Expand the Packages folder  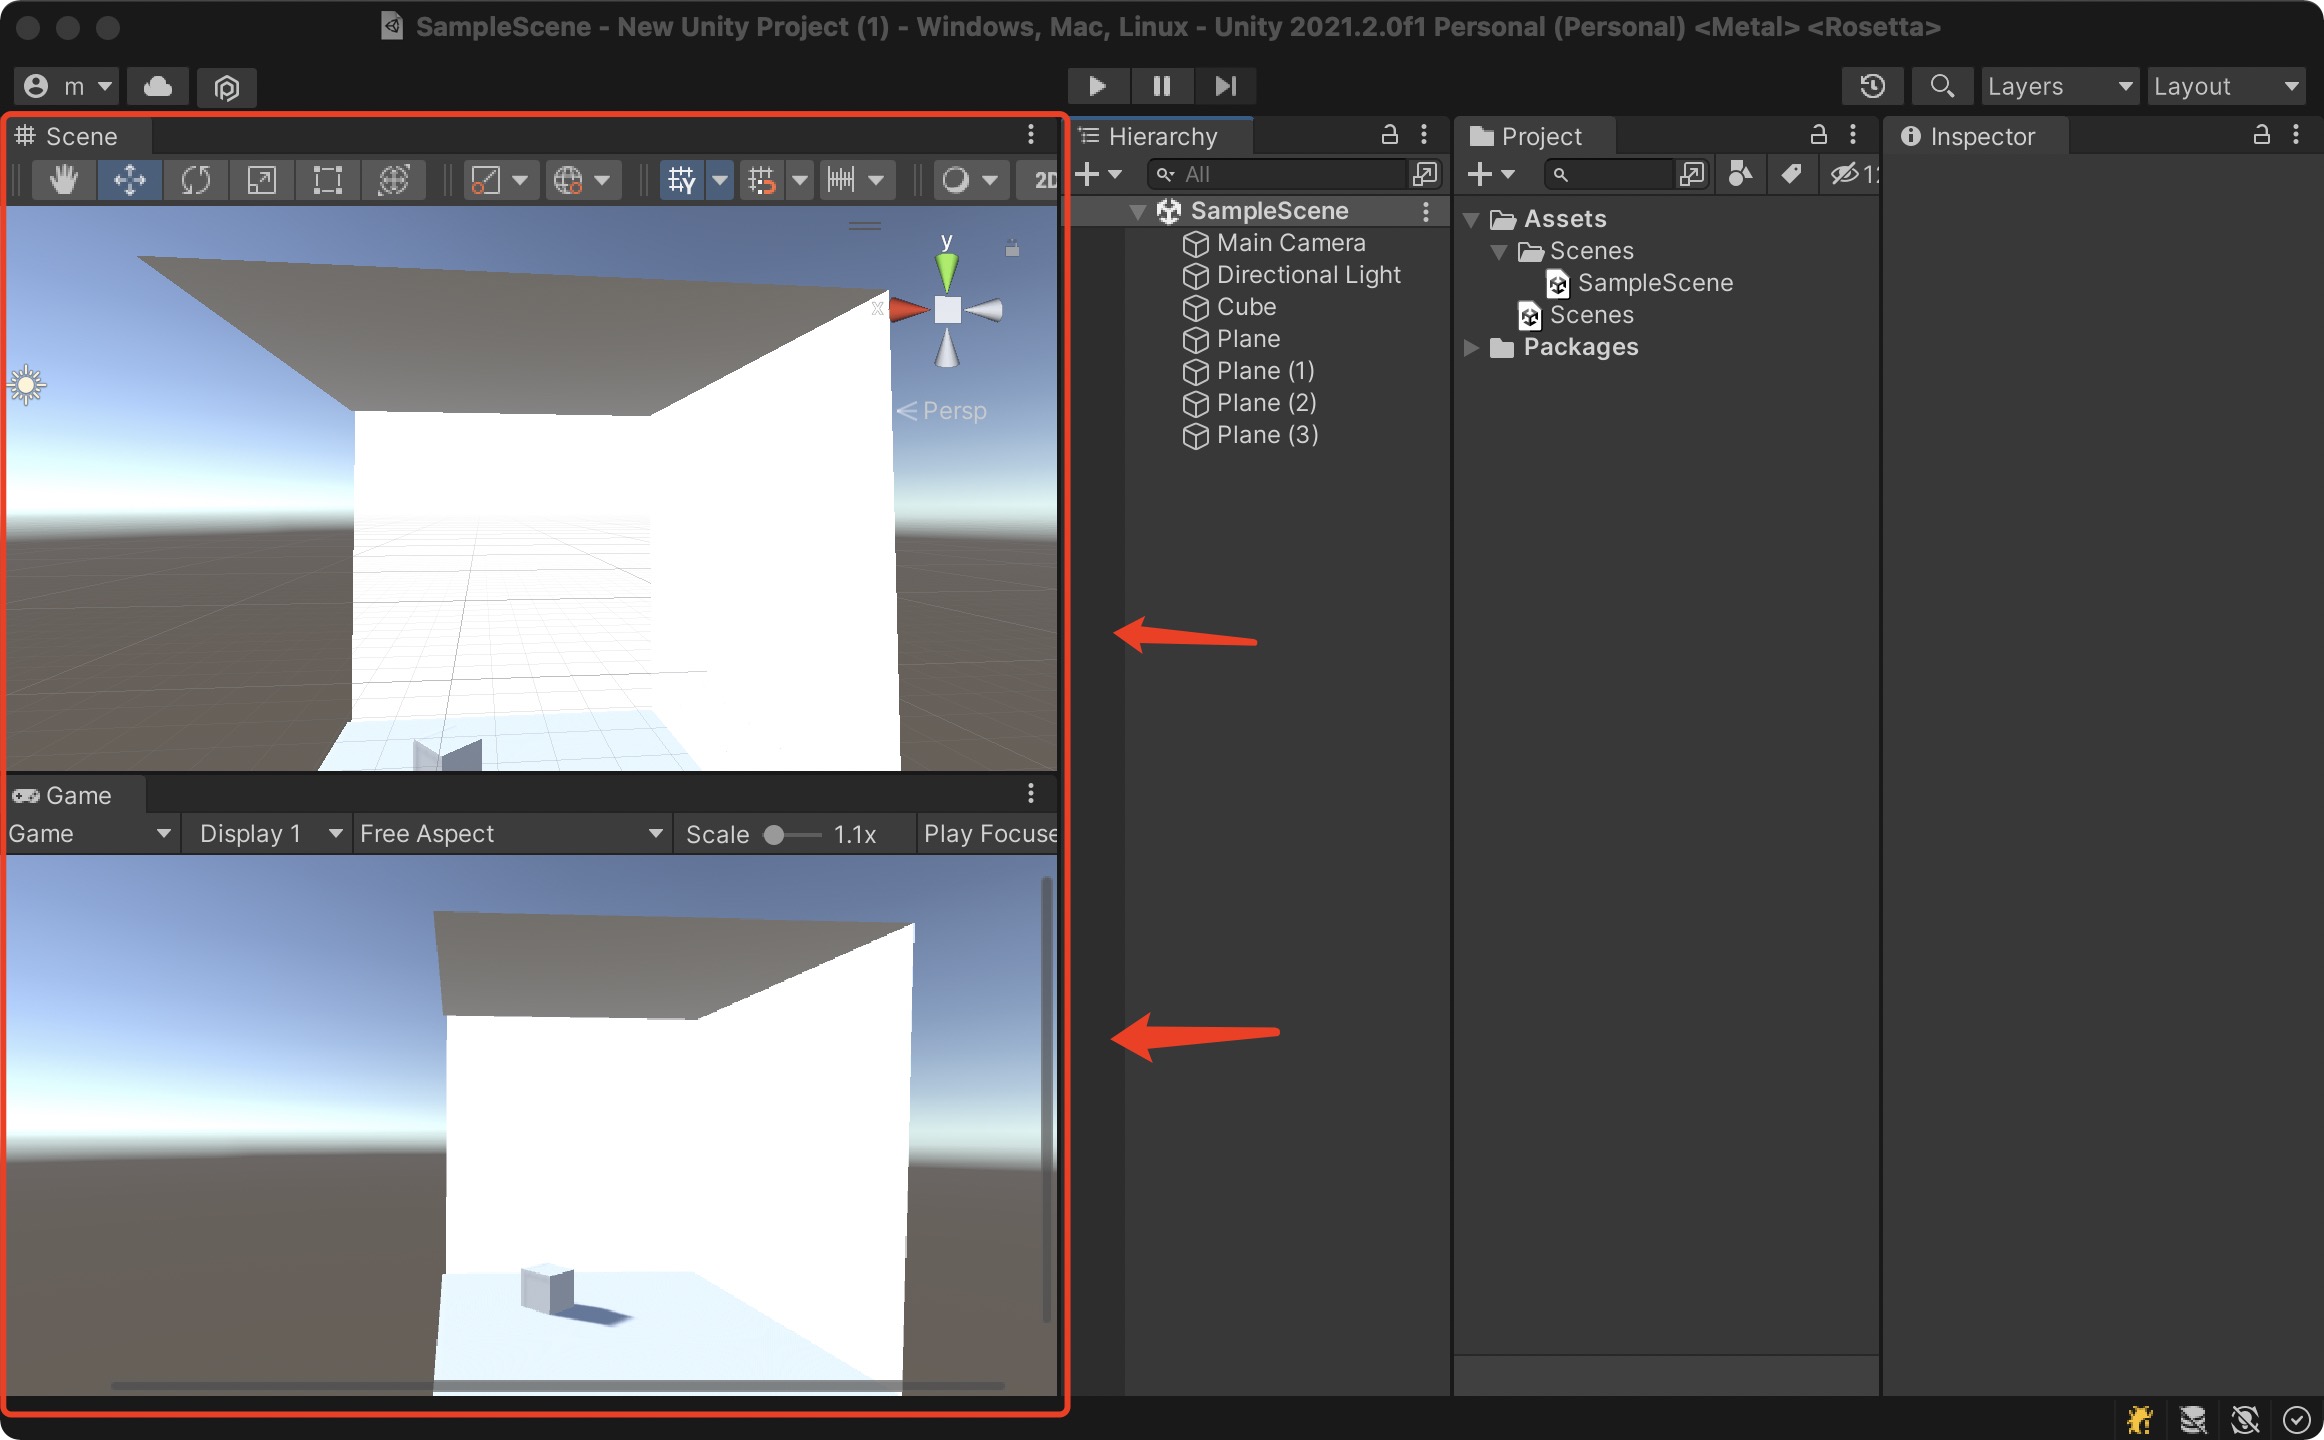coord(1470,347)
